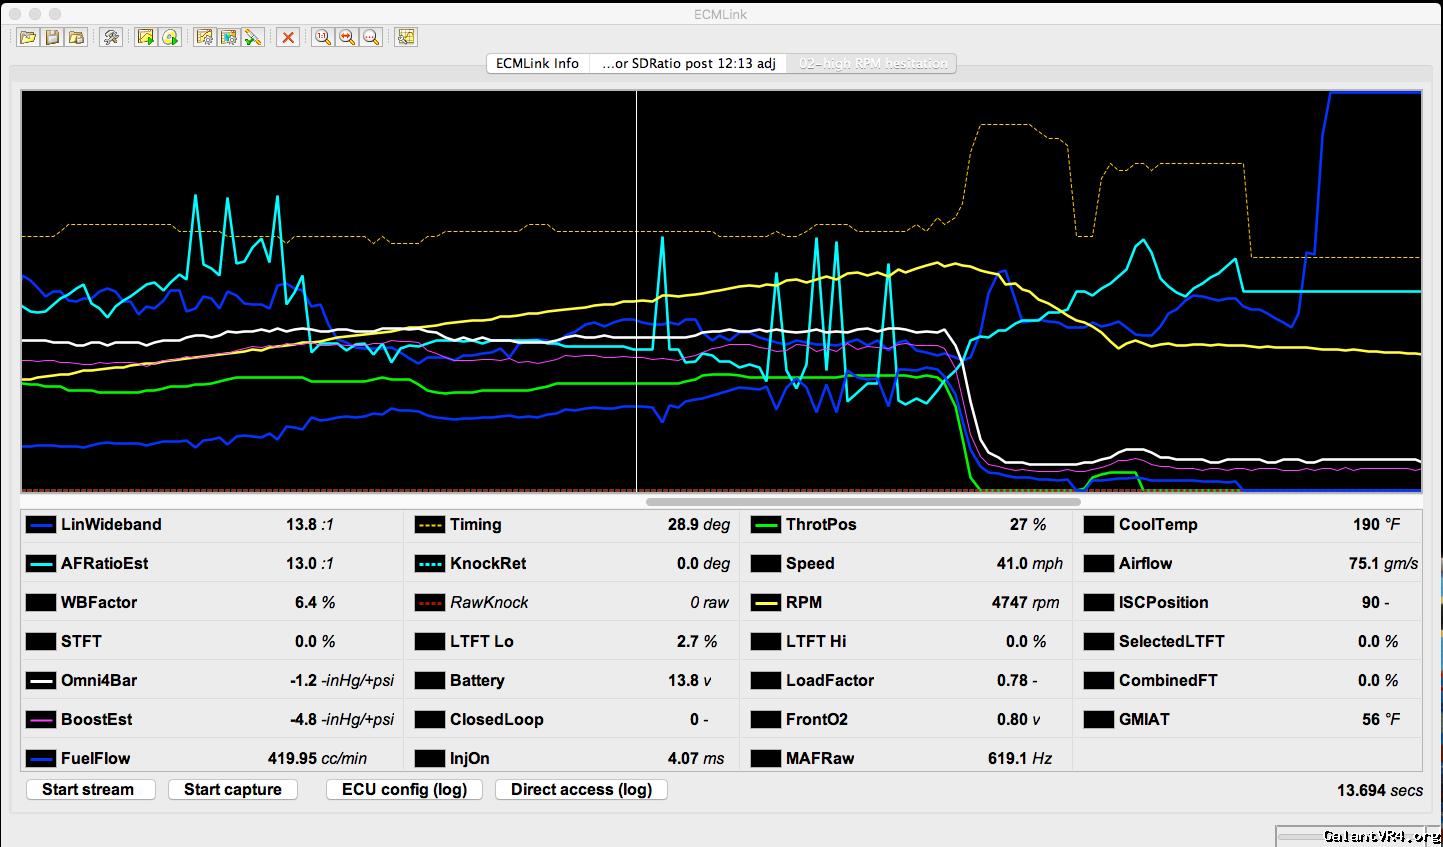This screenshot has height=847, width=1443.
Task: Open the wrench and hammer settings icon
Action: tap(111, 37)
